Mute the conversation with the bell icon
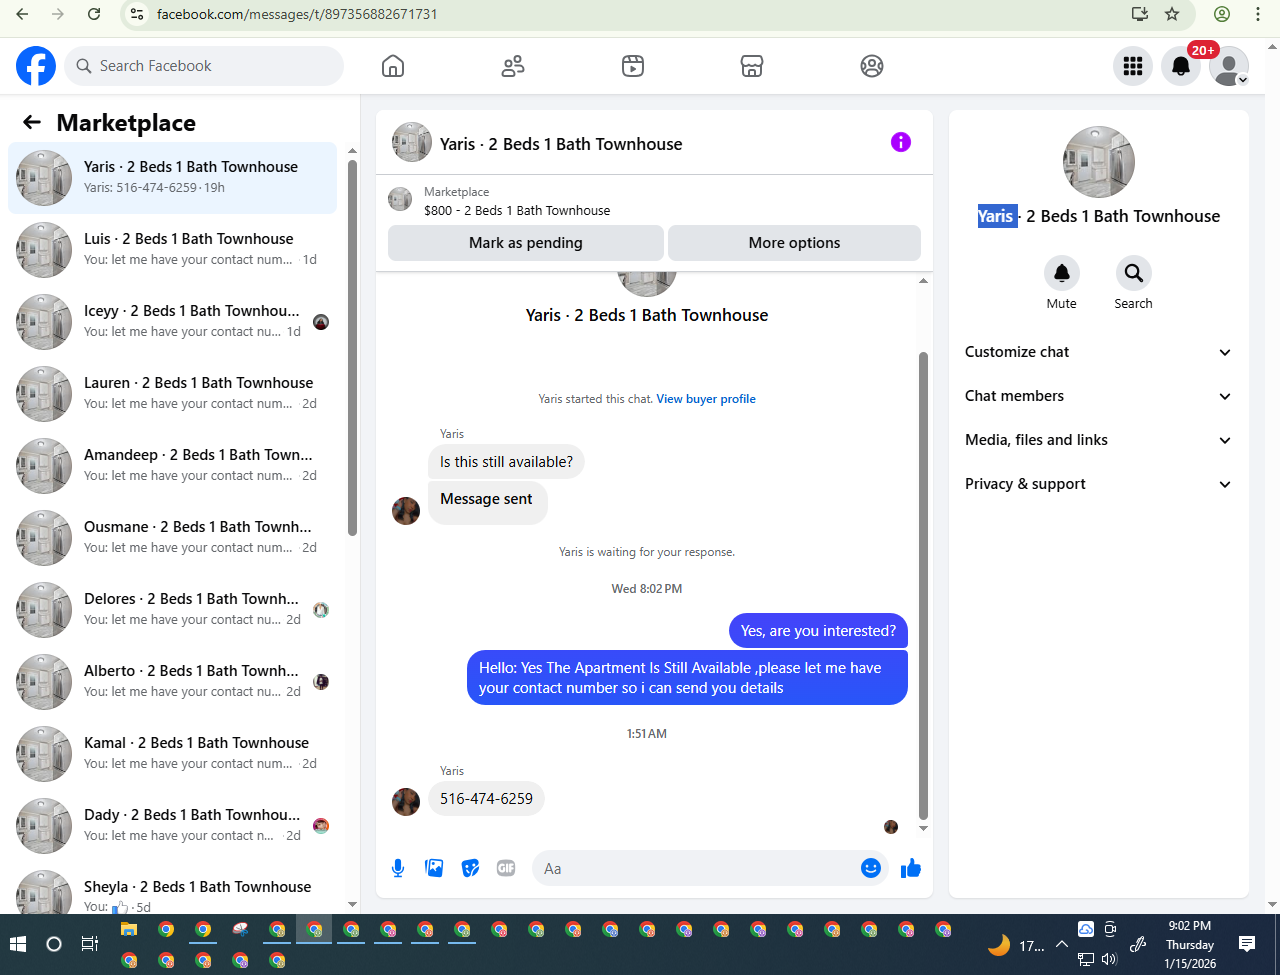 click(1062, 273)
